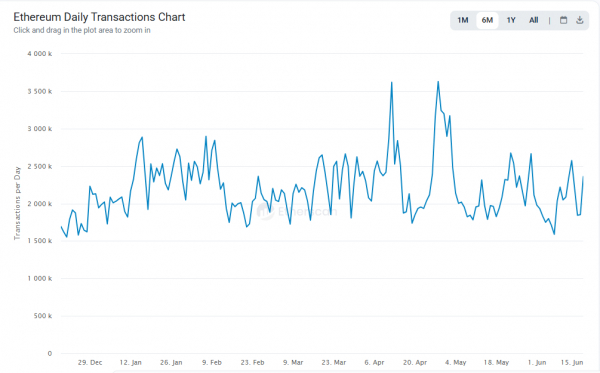Click the 500 k y-axis label
This screenshot has width=600, height=373.
(x=42, y=316)
